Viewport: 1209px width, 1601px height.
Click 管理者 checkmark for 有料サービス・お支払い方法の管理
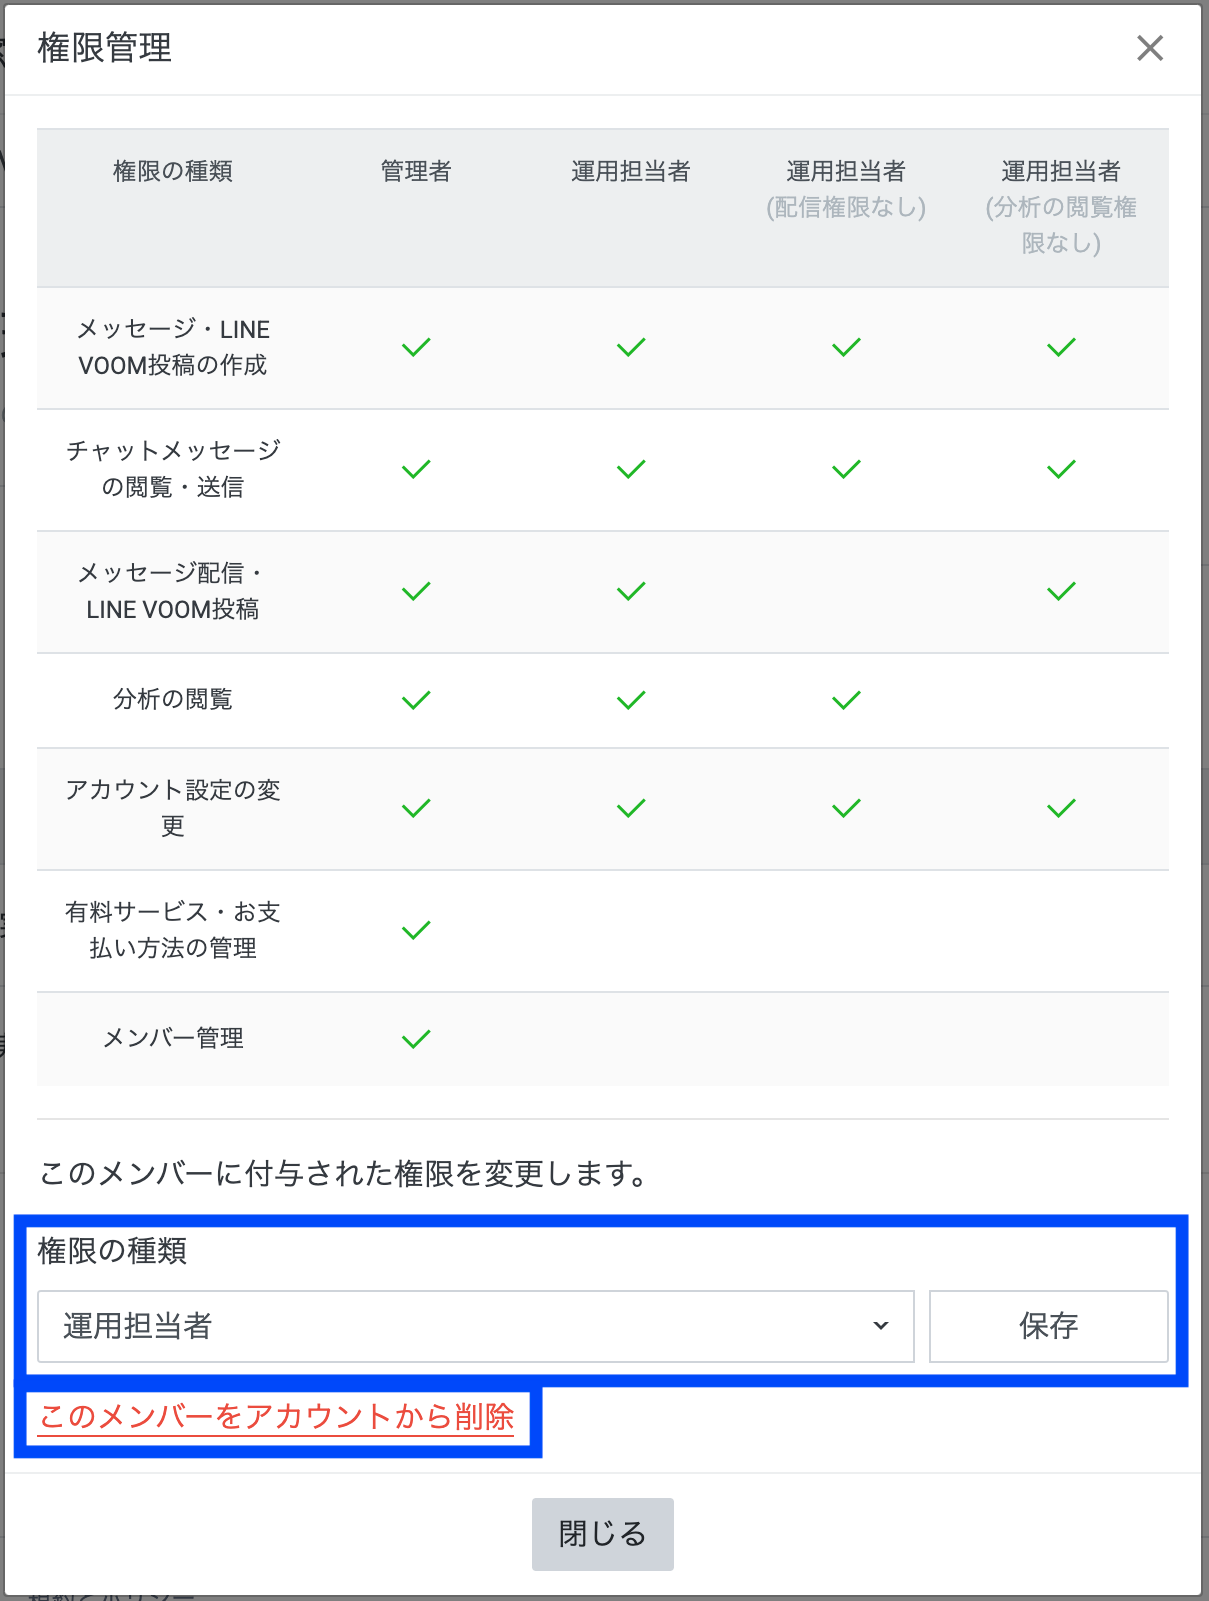416,931
